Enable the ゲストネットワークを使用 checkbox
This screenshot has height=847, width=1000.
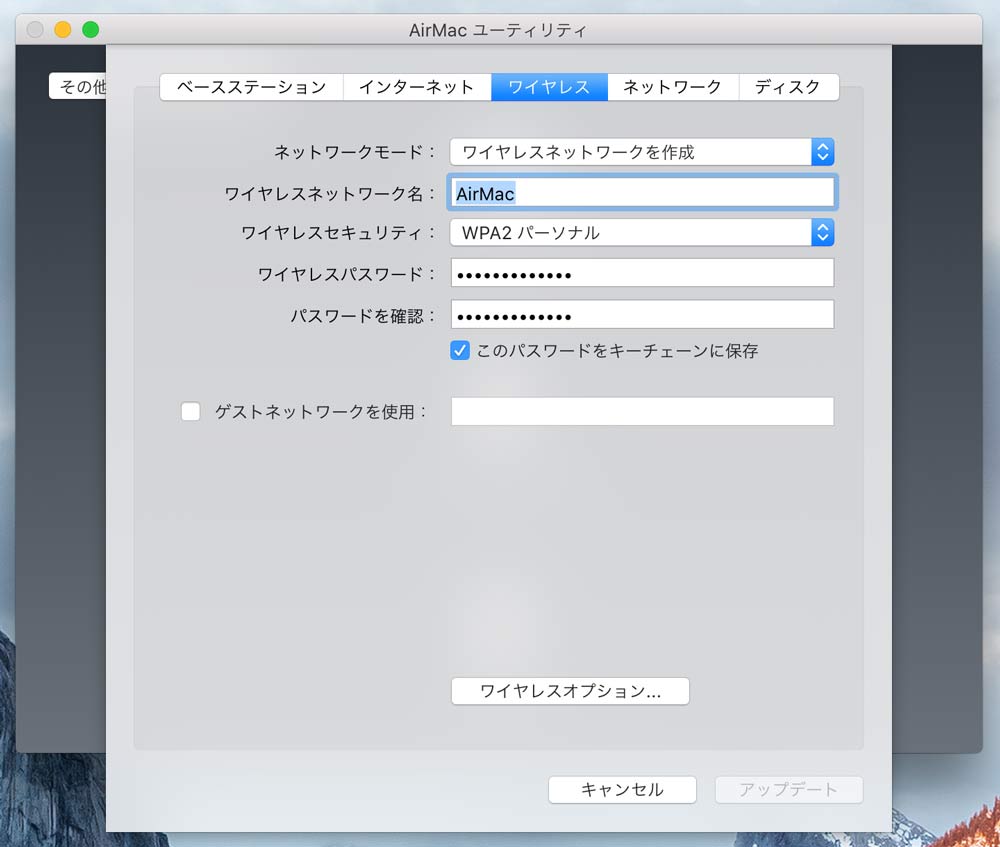click(x=191, y=411)
